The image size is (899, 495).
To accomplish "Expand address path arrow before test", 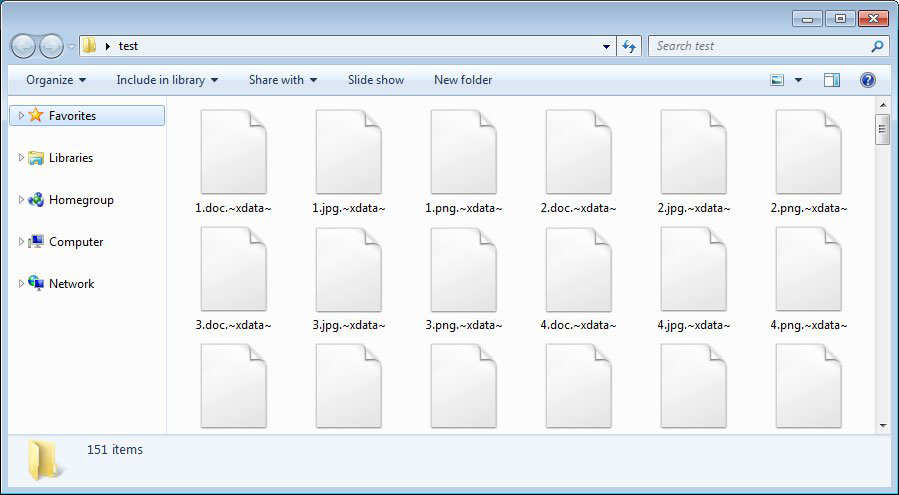I will coord(108,46).
